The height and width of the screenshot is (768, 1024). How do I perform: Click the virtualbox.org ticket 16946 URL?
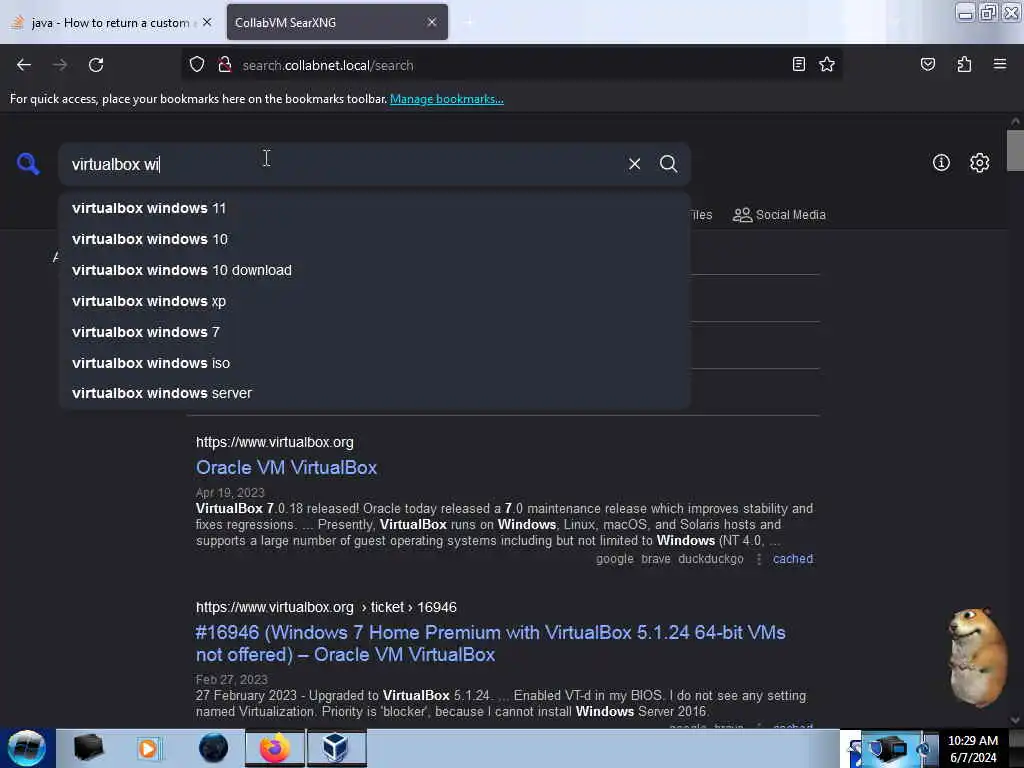pyautogui.click(x=326, y=607)
